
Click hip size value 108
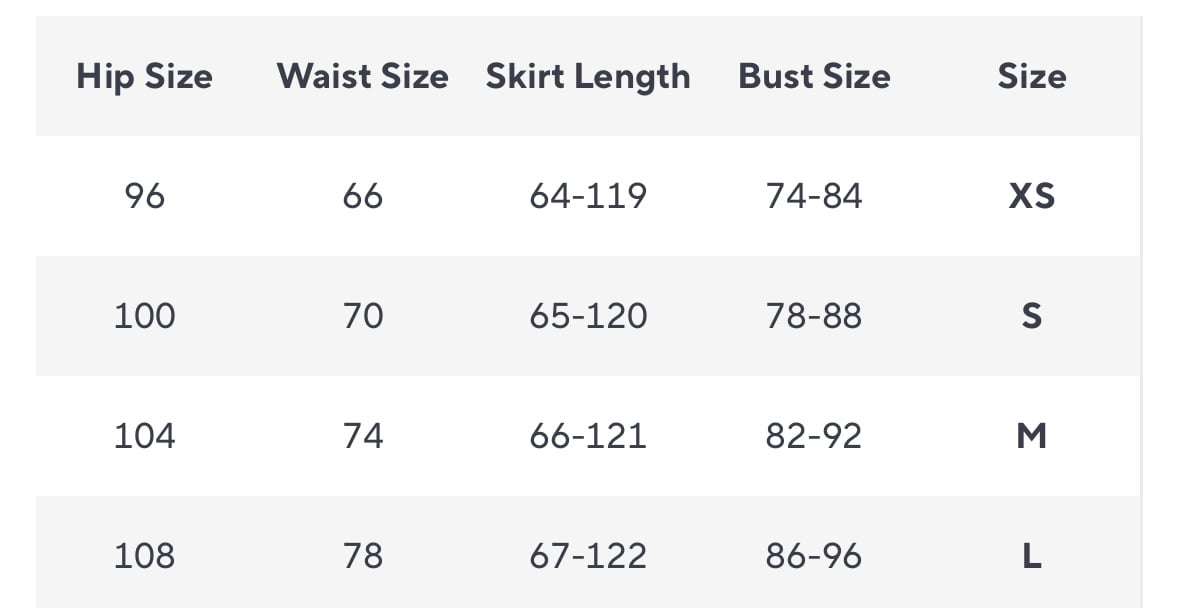coord(144,556)
